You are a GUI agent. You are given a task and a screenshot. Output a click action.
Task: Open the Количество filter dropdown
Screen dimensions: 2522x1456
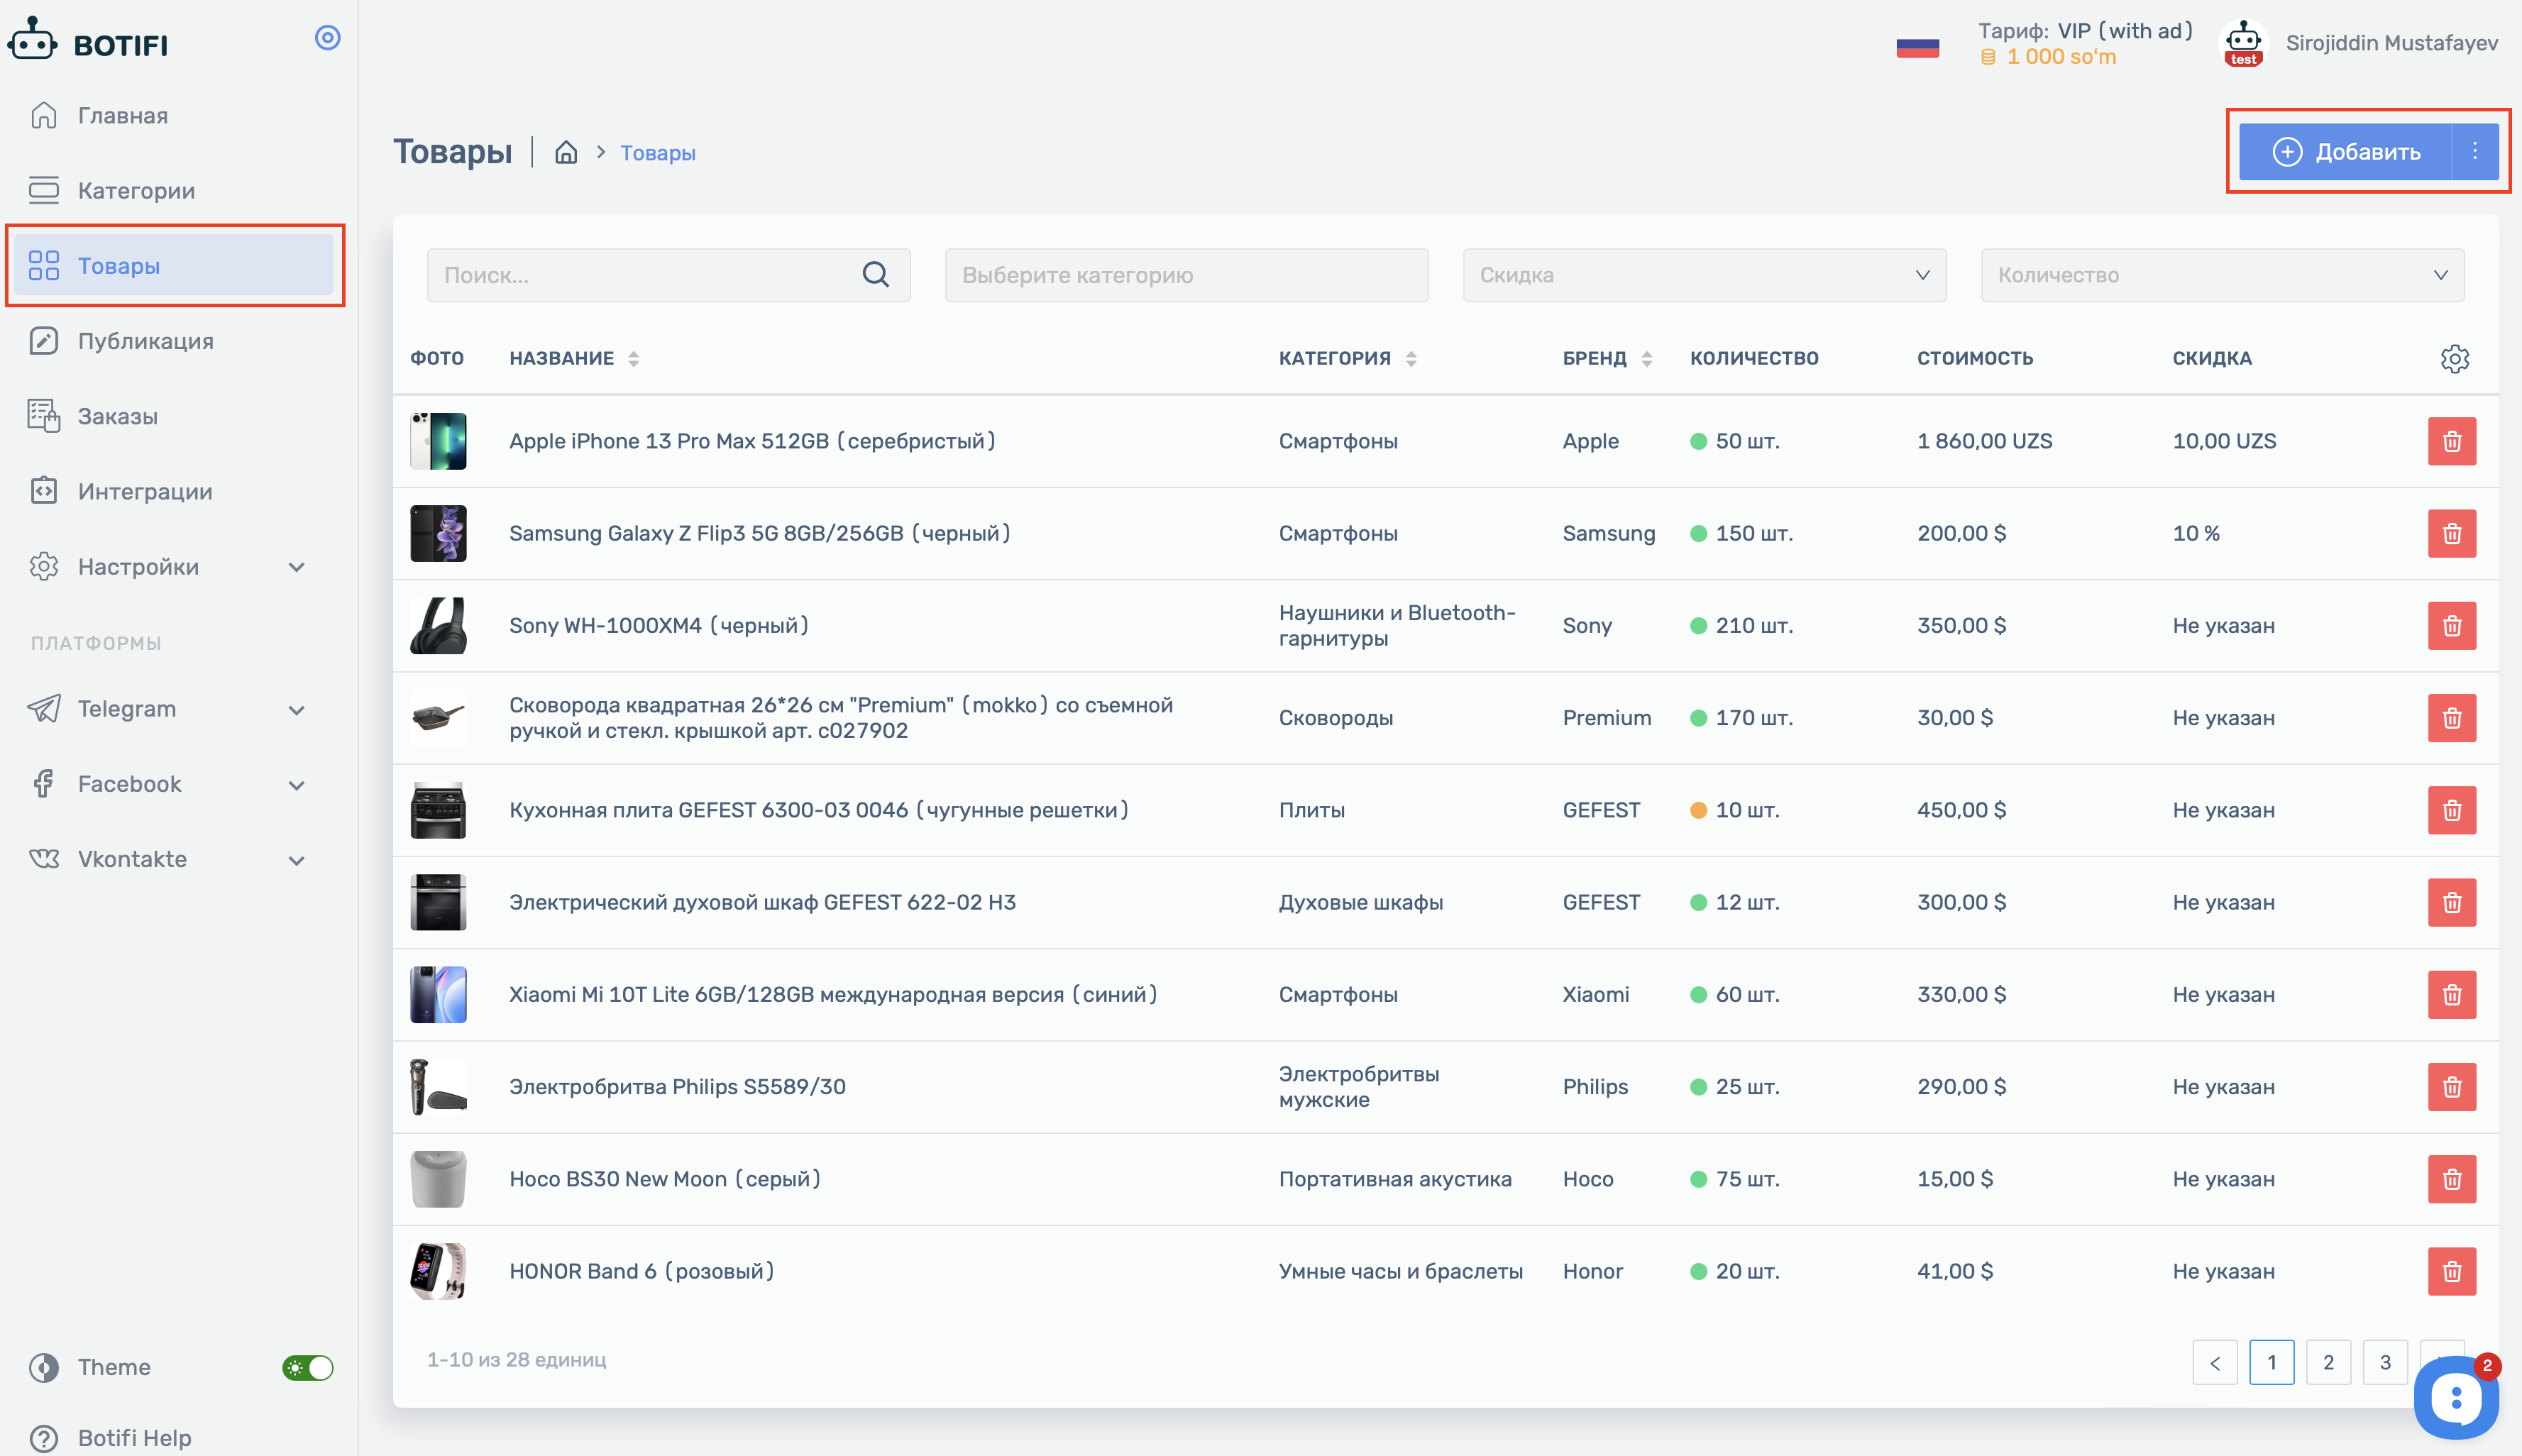click(2222, 274)
